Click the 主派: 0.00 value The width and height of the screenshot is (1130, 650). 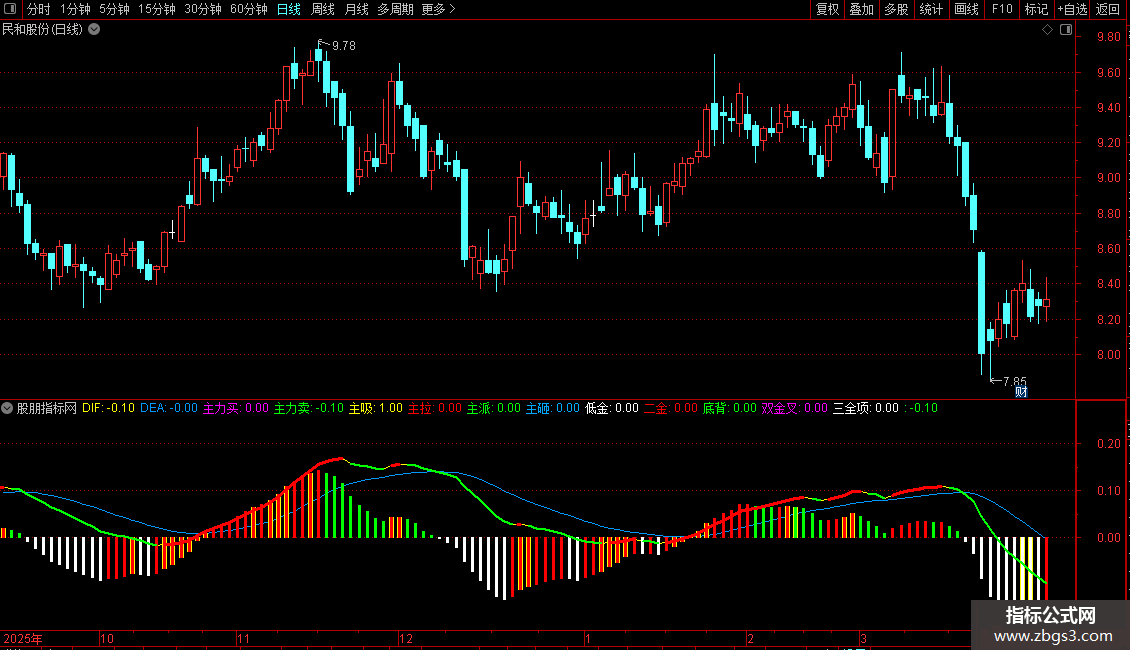pyautogui.click(x=494, y=408)
